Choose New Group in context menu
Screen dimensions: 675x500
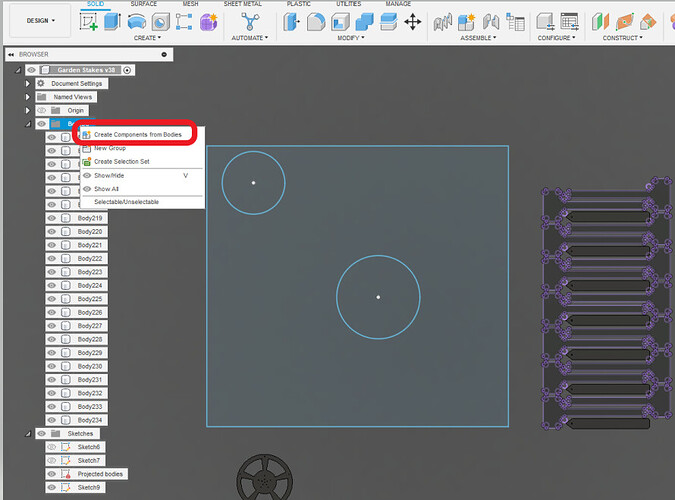point(110,148)
